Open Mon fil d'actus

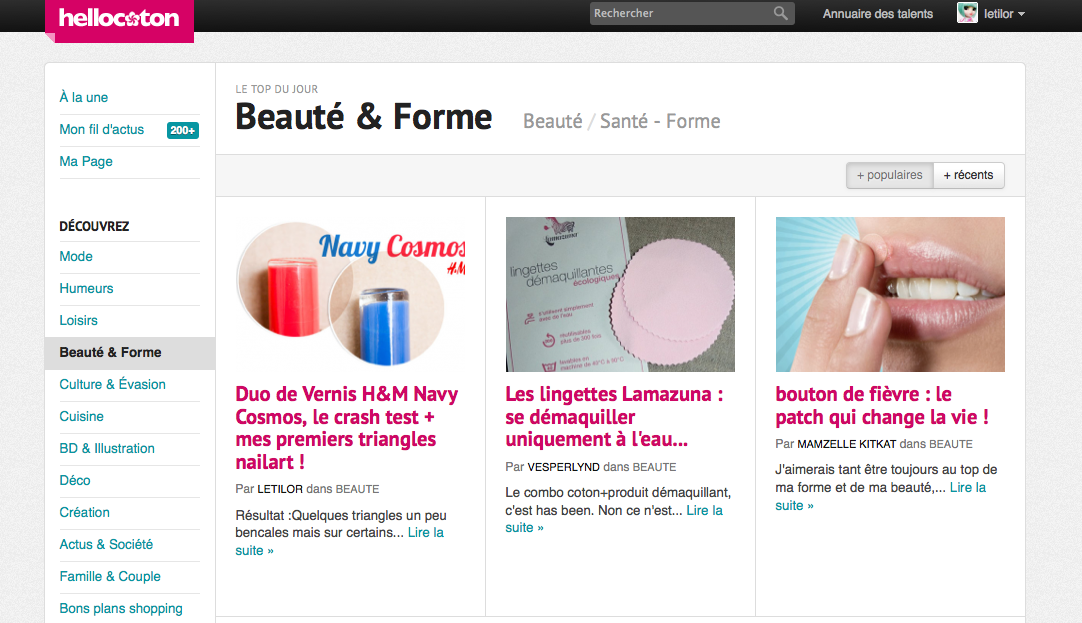pyautogui.click(x=101, y=129)
